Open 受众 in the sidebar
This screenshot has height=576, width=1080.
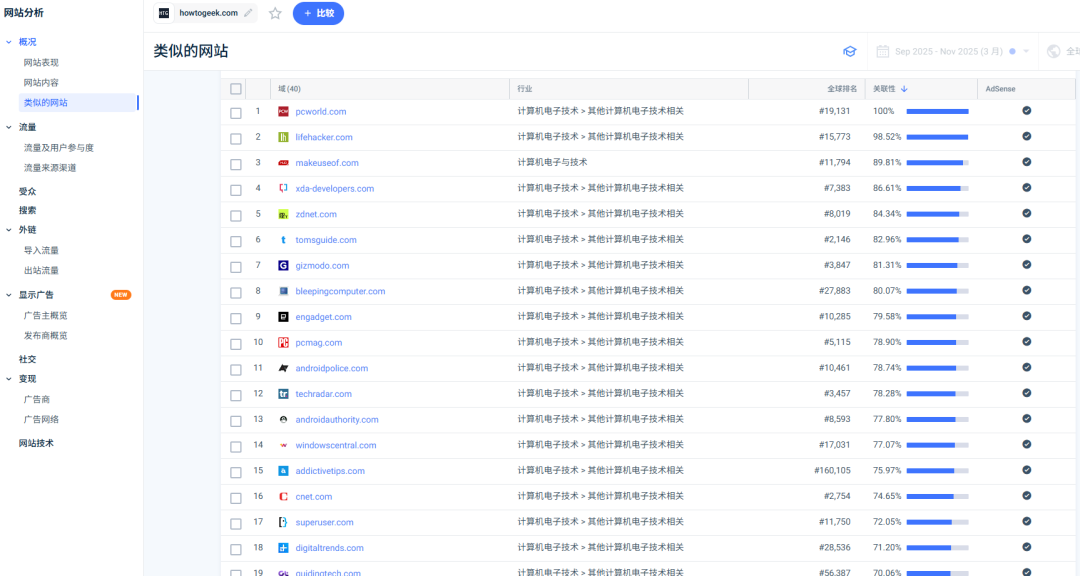coord(28,192)
